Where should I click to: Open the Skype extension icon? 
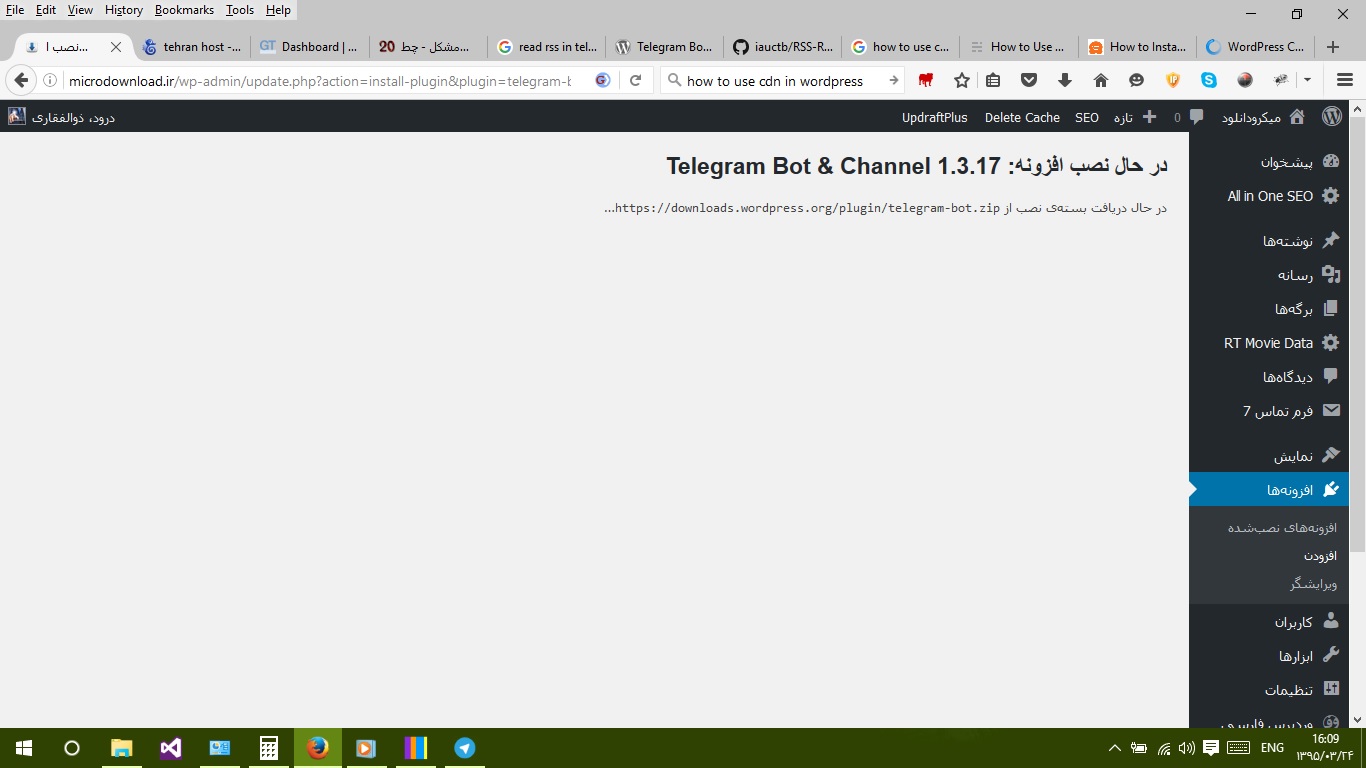click(x=1209, y=80)
